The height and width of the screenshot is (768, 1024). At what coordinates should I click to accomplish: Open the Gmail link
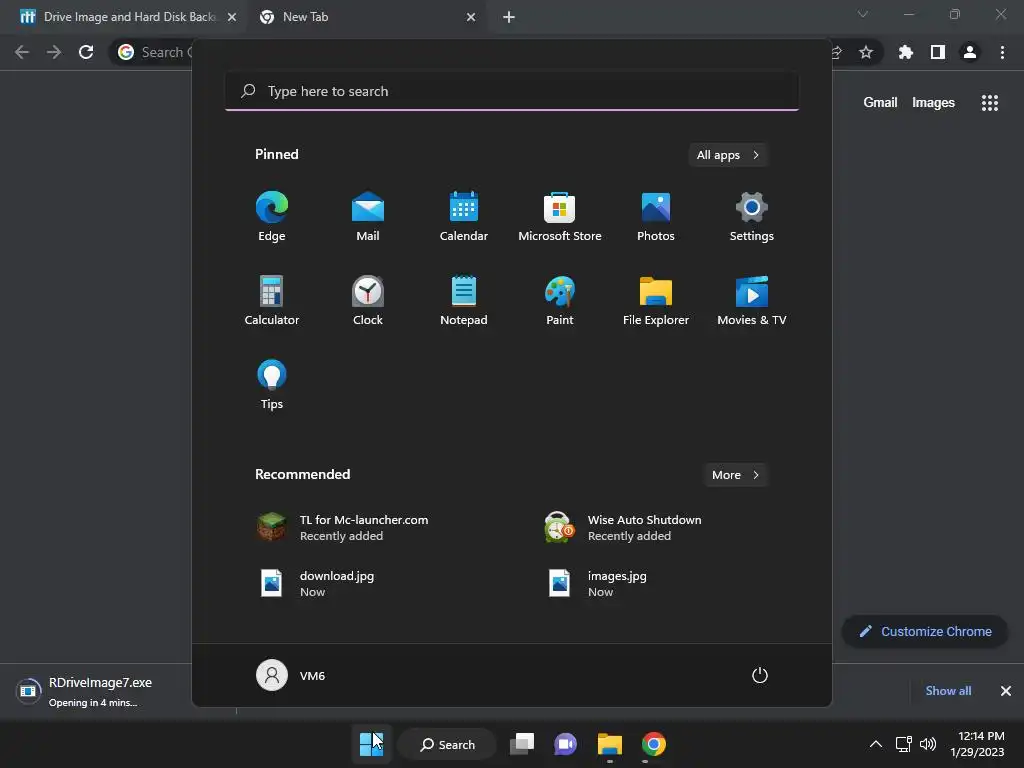pos(880,103)
